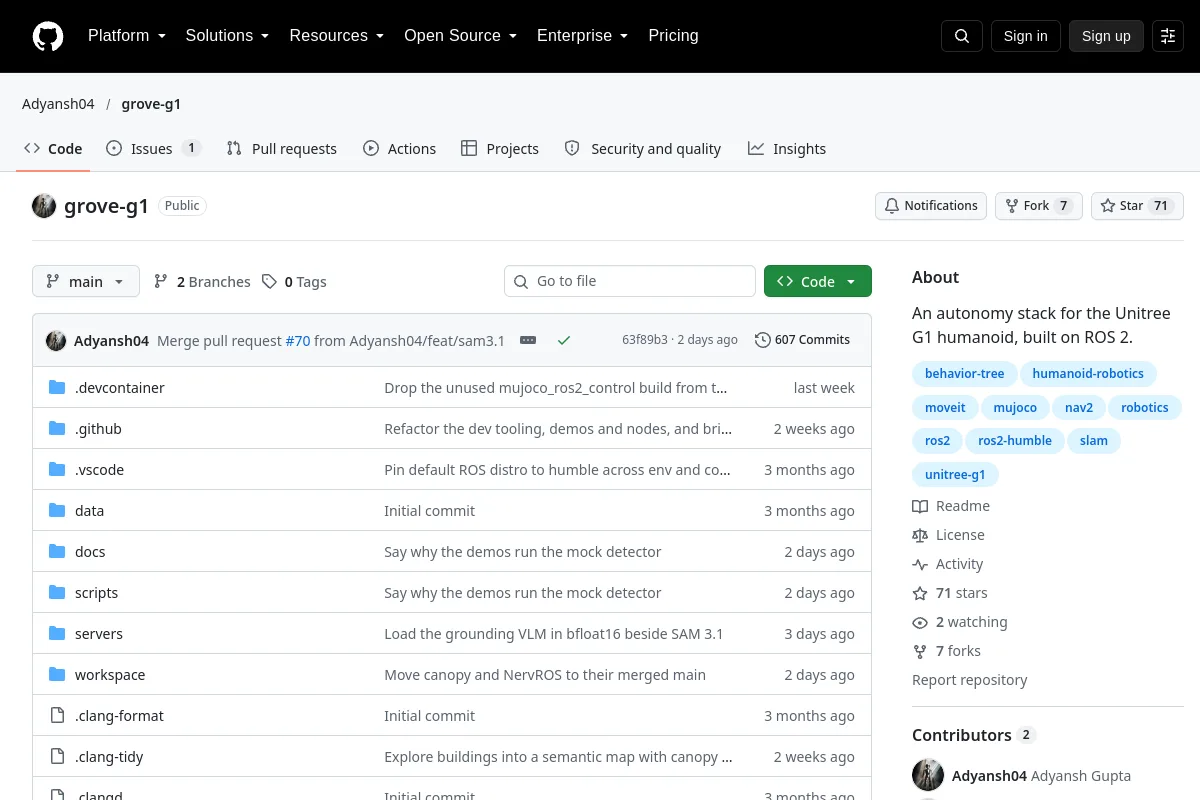This screenshot has width=1200, height=800.
Task: Expand the commit message ellipsis button
Action: point(528,340)
